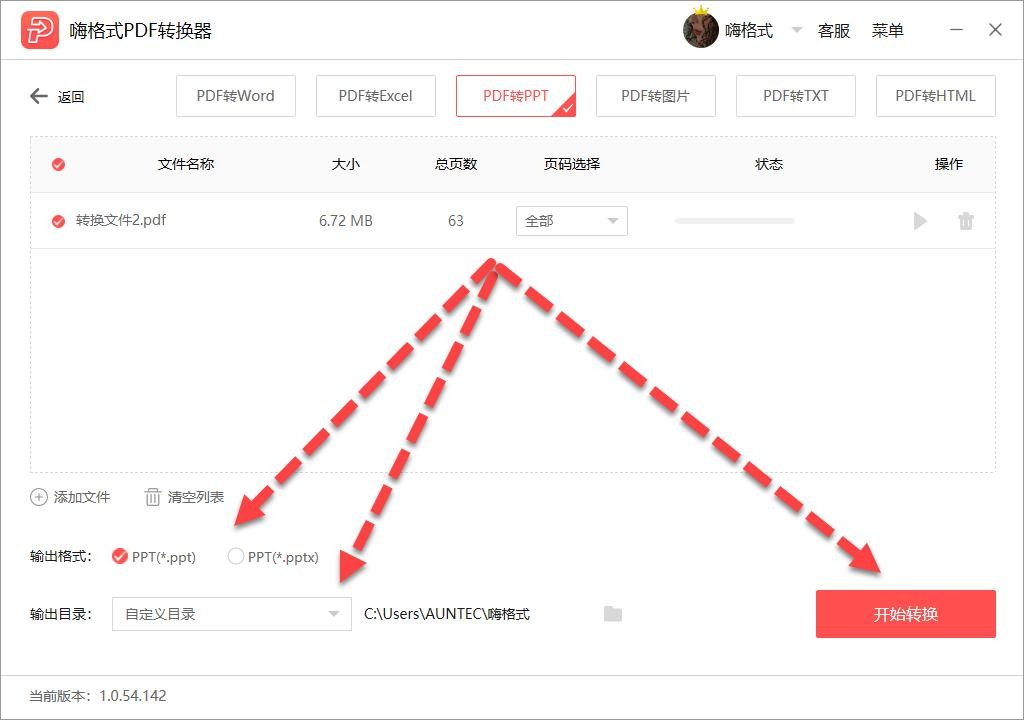The height and width of the screenshot is (720, 1024).
Task: Click the 操作 column header
Action: [948, 164]
